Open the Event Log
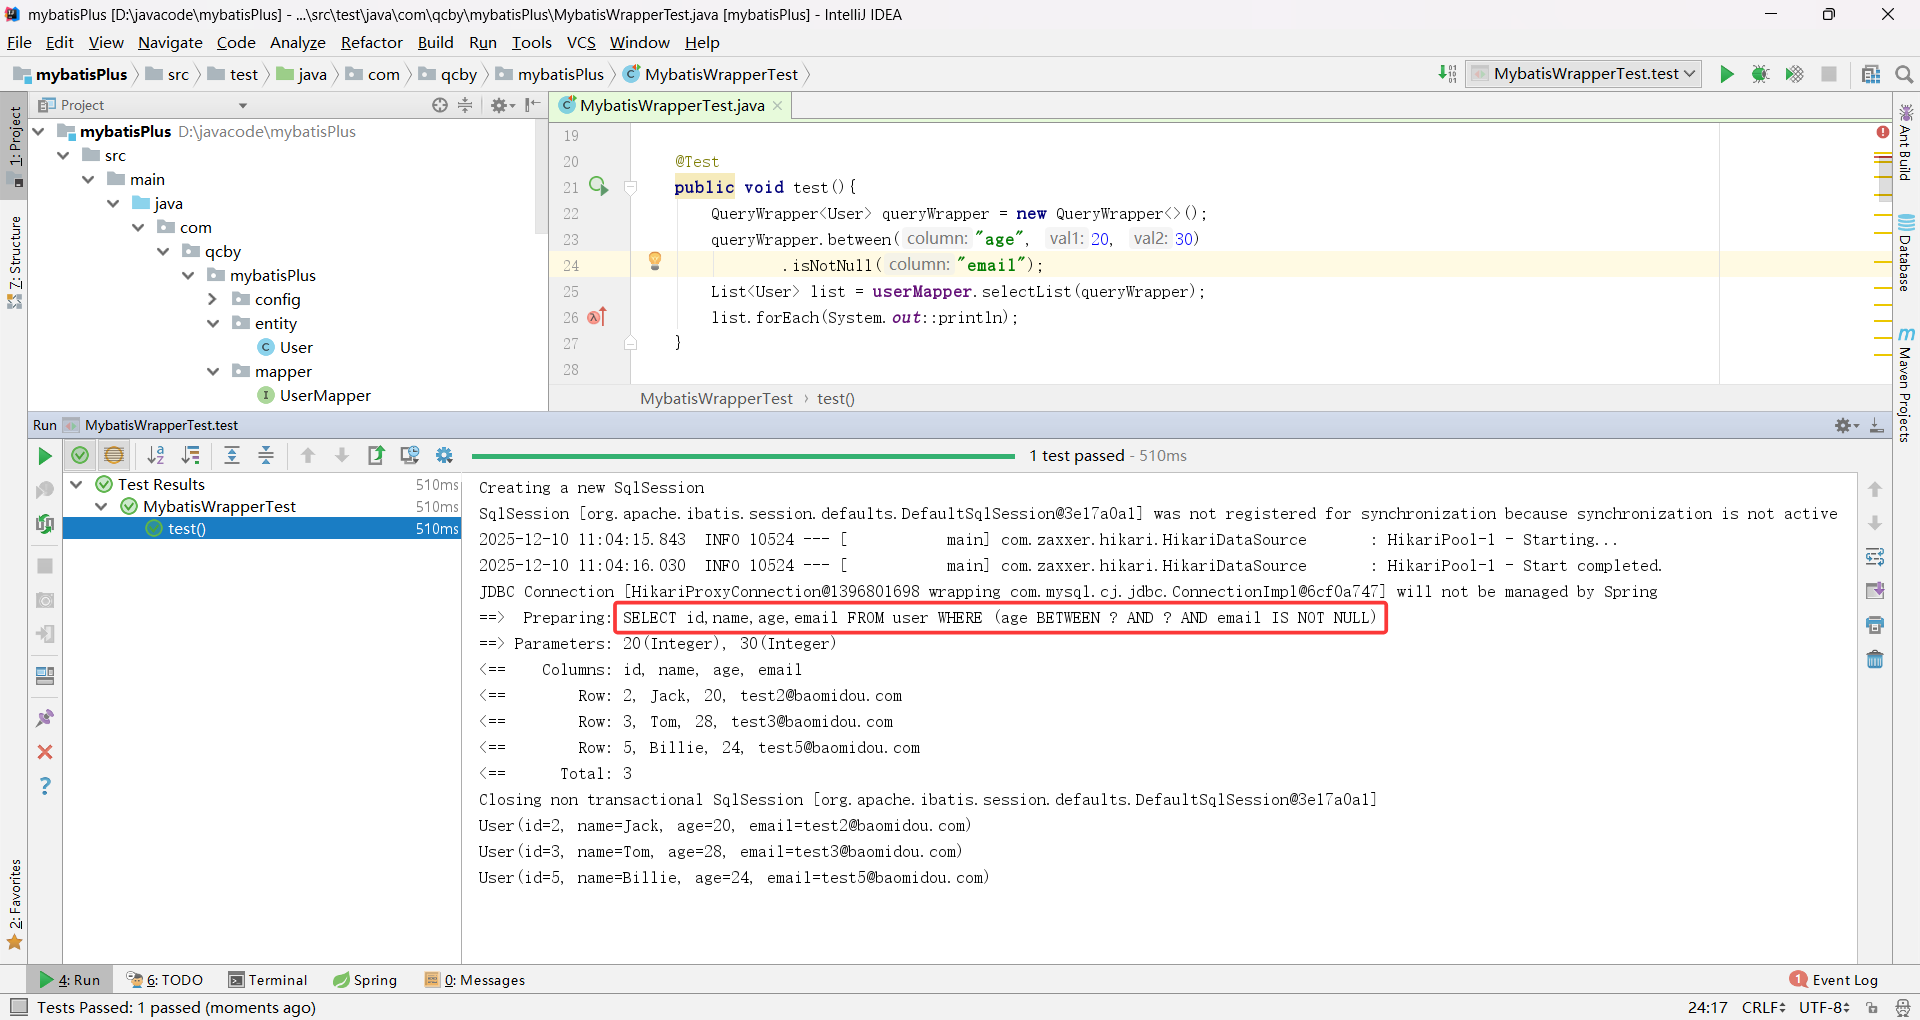The image size is (1920, 1020). 1834,980
